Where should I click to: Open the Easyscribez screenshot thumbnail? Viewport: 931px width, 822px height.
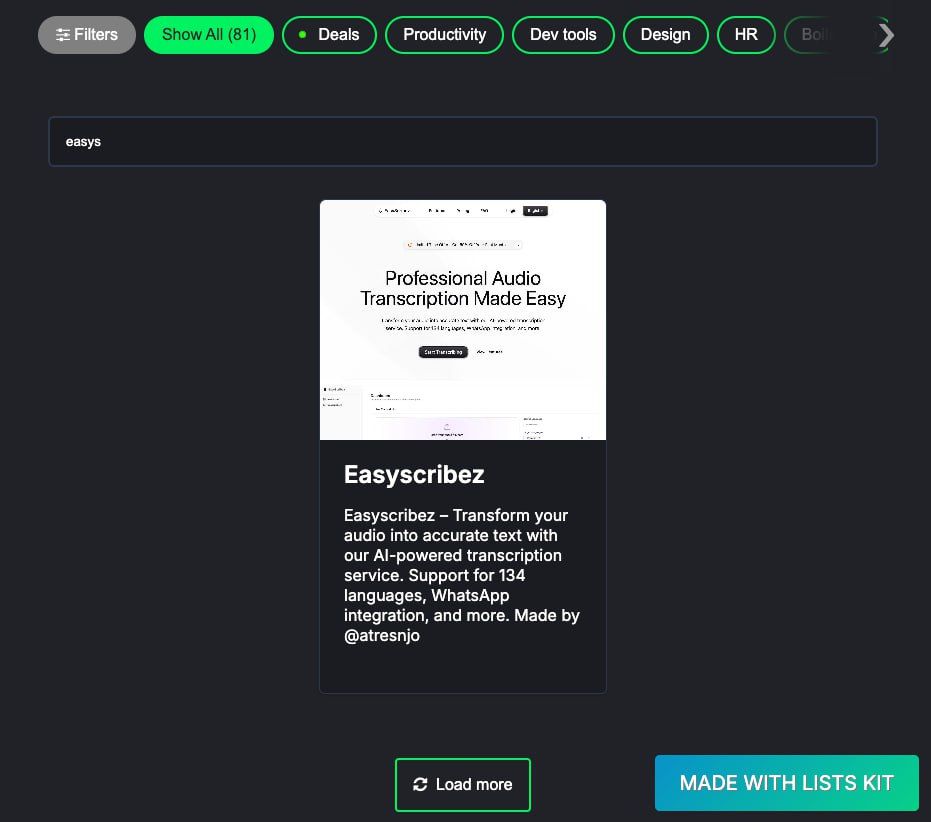[x=463, y=320]
